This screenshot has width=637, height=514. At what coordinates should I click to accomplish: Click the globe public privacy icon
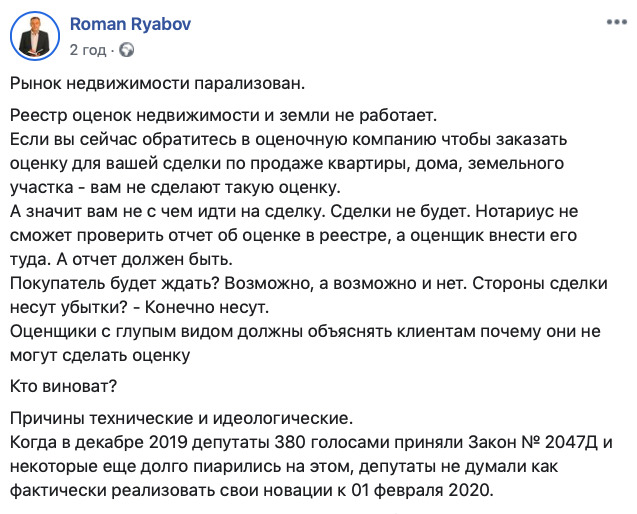pyautogui.click(x=127, y=50)
